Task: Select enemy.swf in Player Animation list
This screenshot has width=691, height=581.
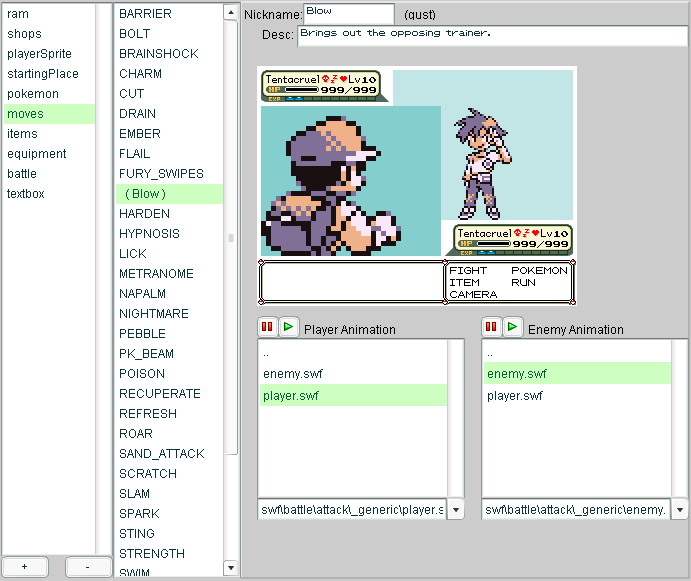Action: (293, 374)
